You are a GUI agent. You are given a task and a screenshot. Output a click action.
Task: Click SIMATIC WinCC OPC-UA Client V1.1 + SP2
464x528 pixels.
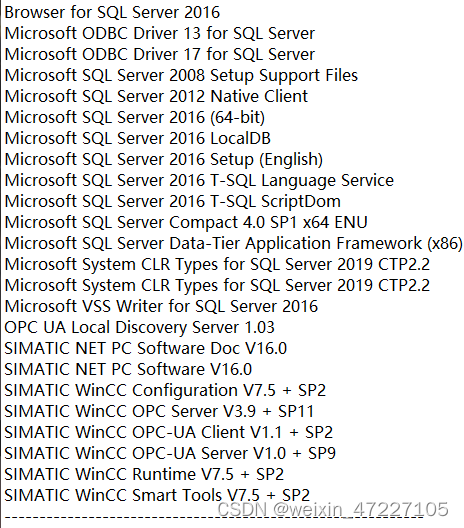coord(169,432)
